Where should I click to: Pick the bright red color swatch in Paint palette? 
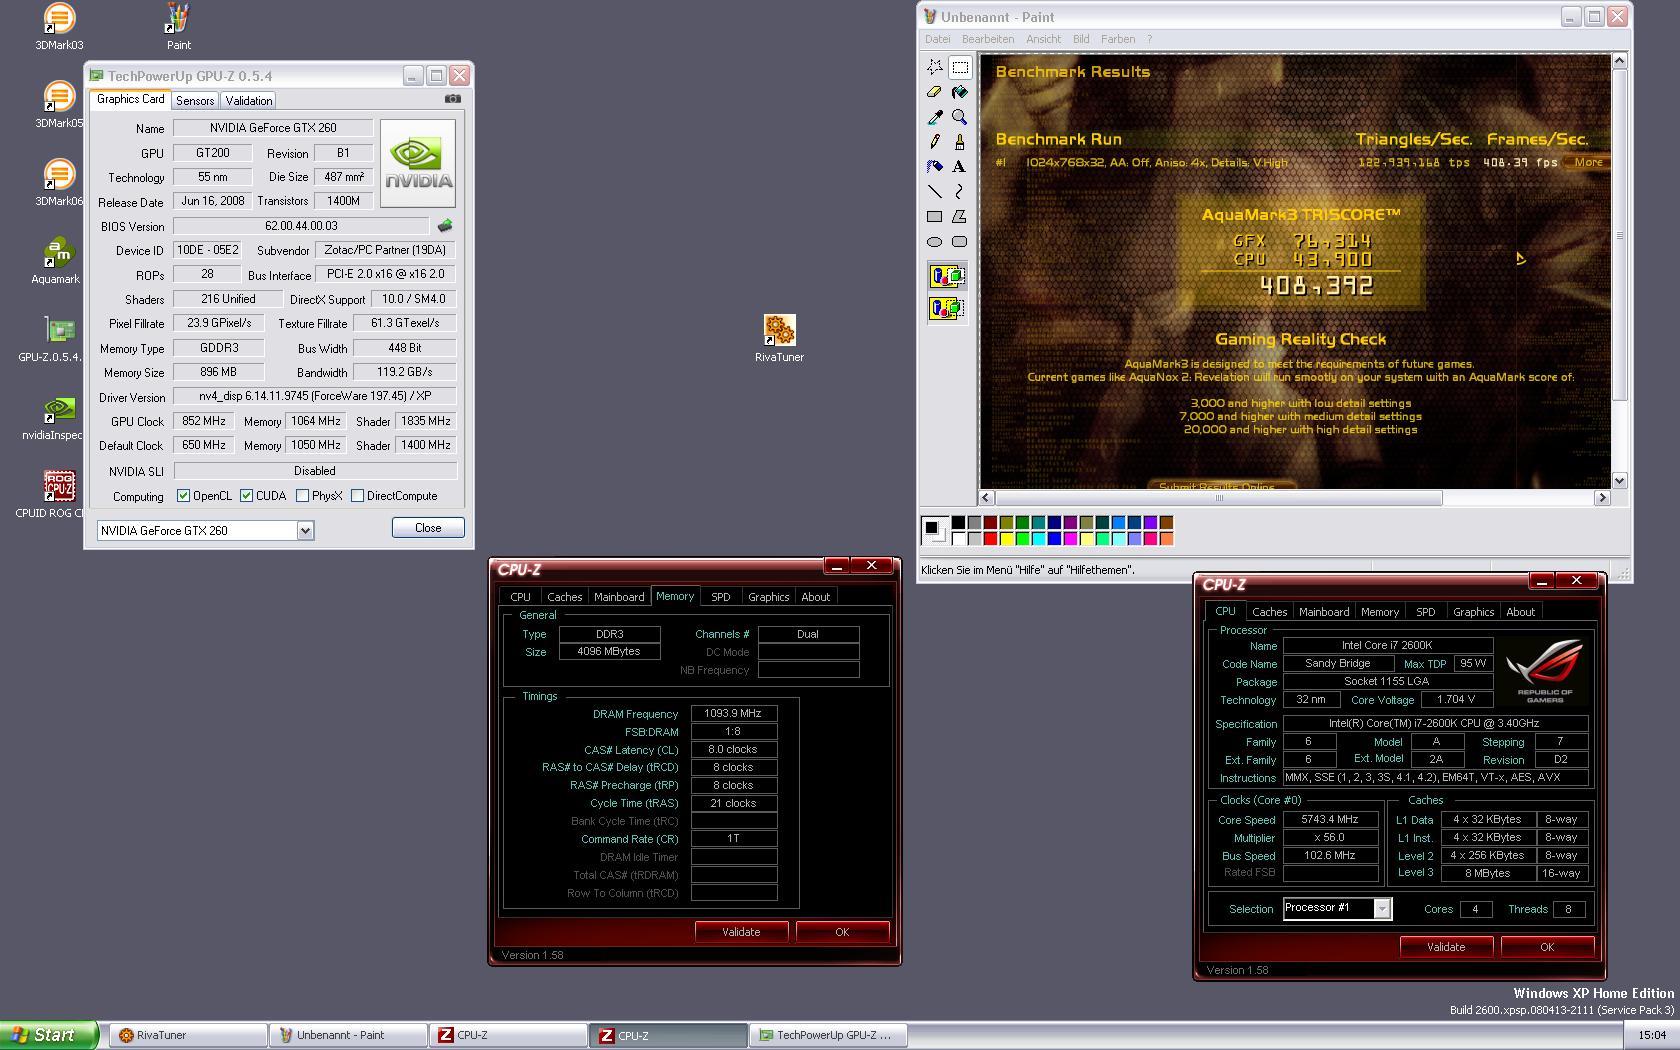[990, 539]
